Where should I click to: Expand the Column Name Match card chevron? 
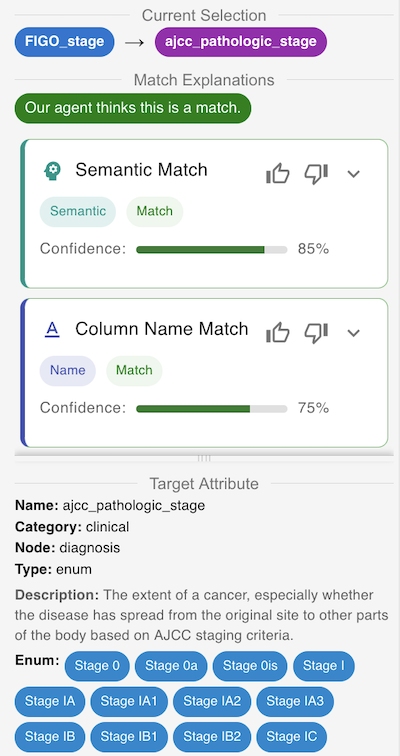point(354,333)
